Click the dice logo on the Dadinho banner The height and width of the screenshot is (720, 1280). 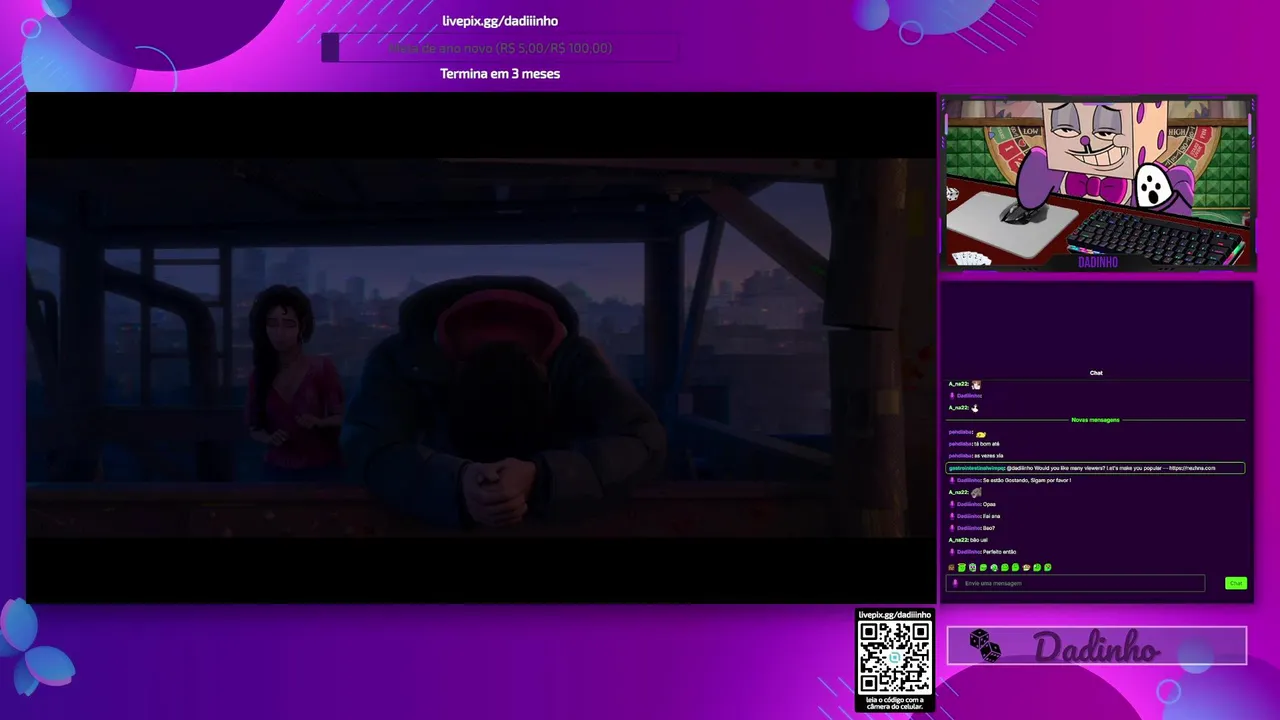pyautogui.click(x=985, y=646)
